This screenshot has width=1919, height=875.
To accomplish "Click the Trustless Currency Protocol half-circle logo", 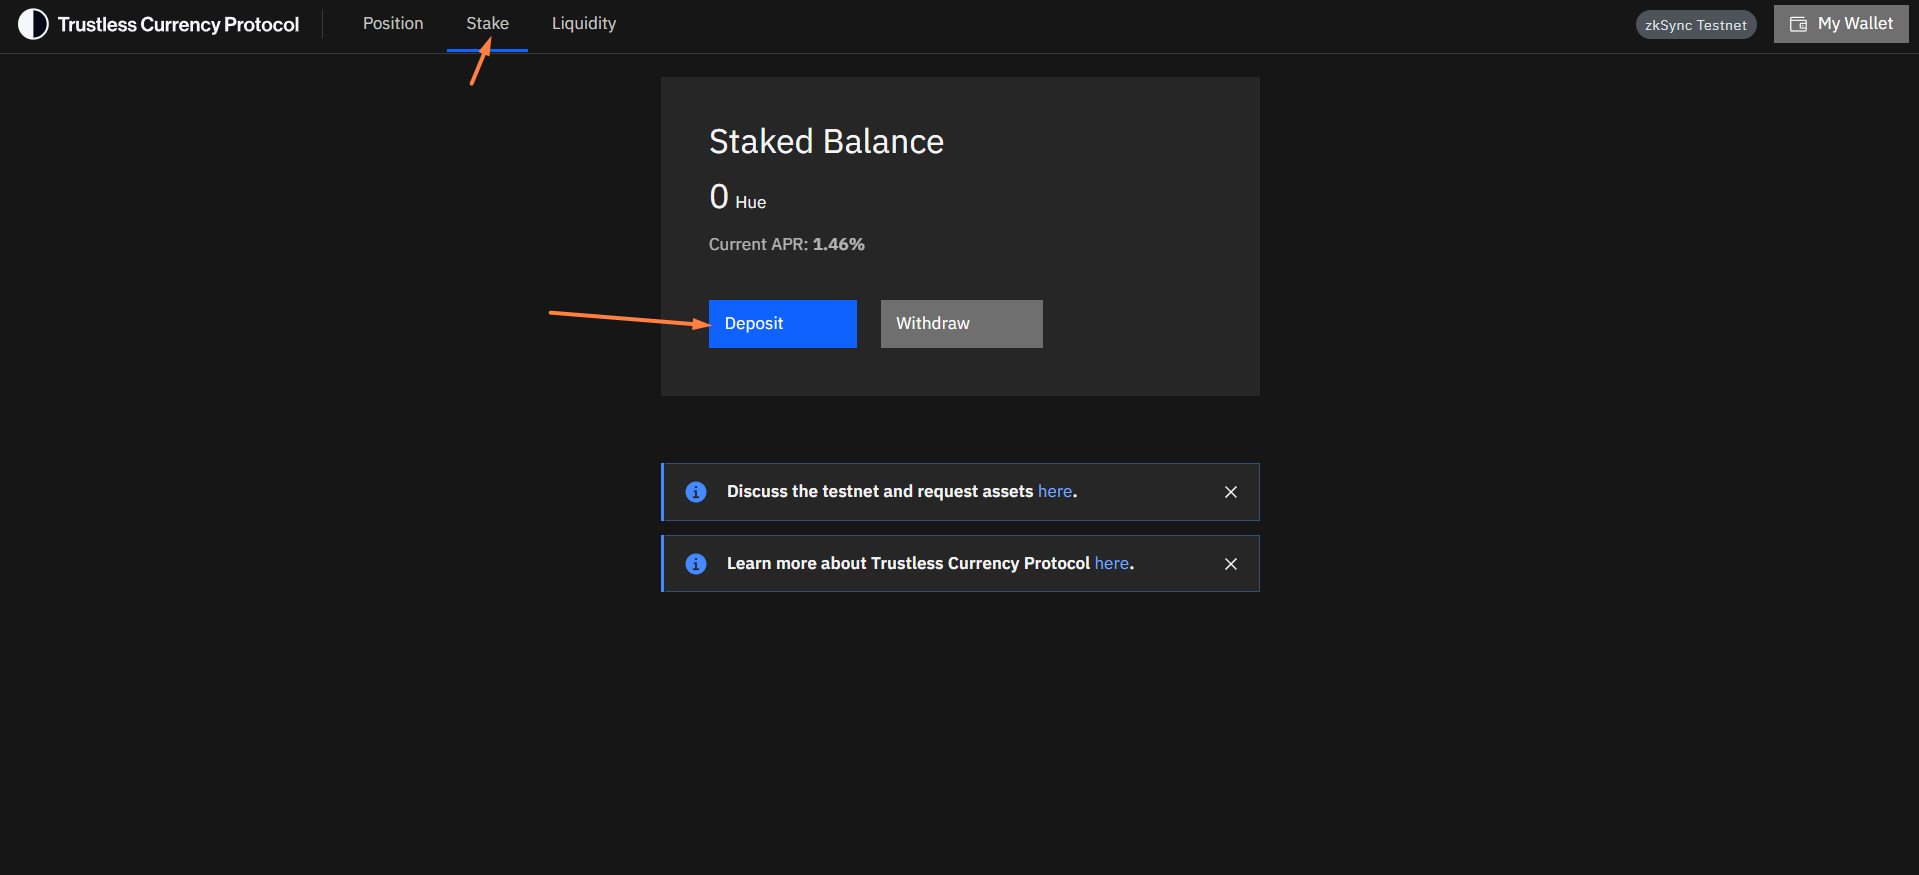I will click(x=33, y=24).
